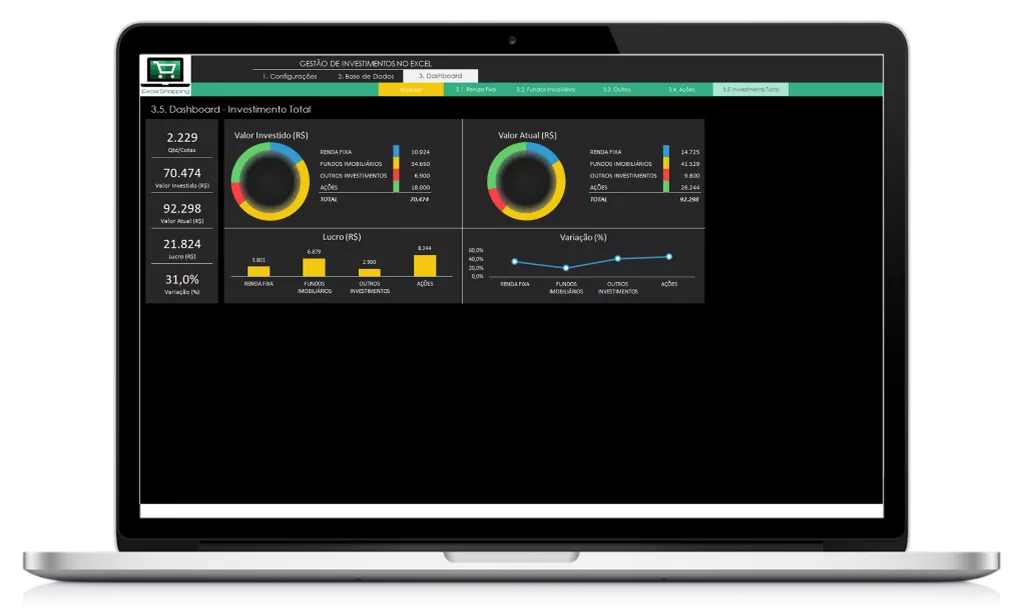The width and height of the screenshot is (1024, 612).
Task: Click red Outros Investimentos swatch in Valor Atual legend
Action: (666, 175)
